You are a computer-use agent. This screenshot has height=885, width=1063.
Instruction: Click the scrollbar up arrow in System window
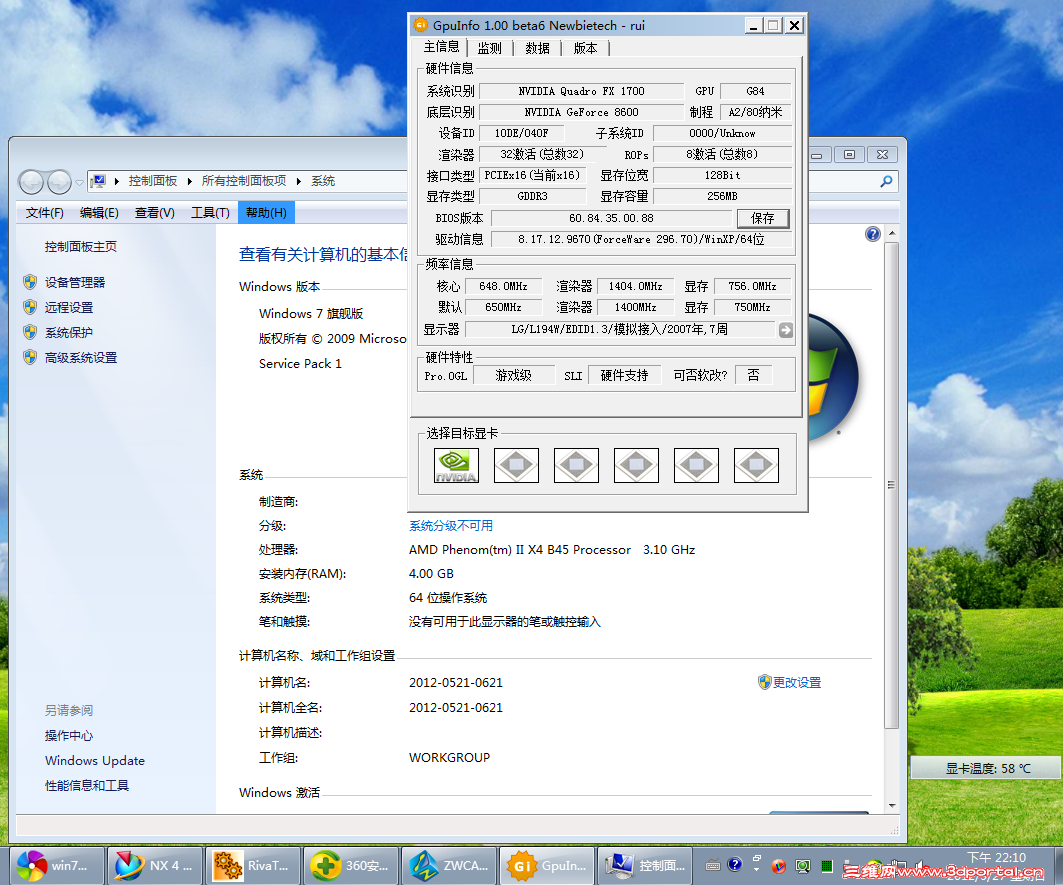tap(892, 233)
